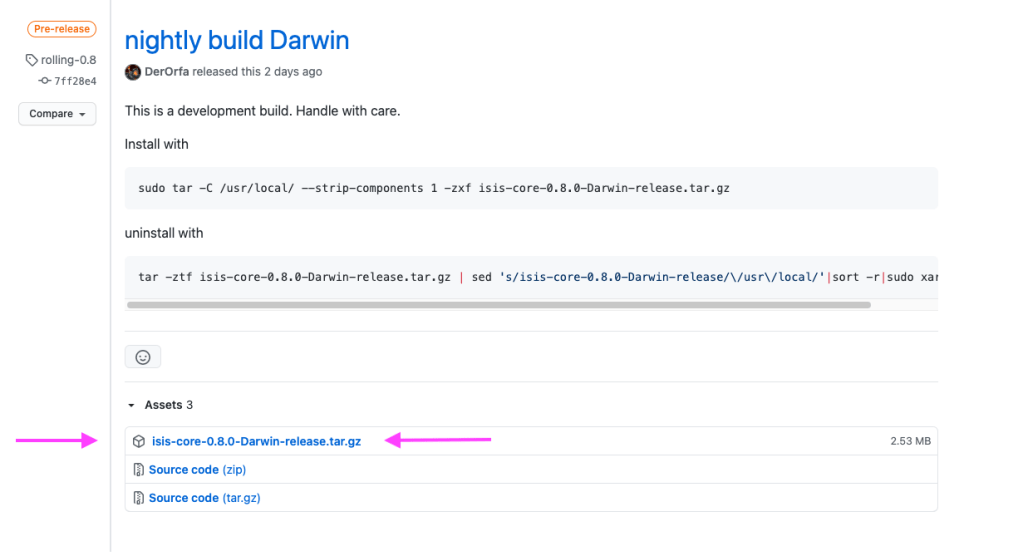The width and height of the screenshot is (1023, 556).
Task: Download Source code (tar.gz)
Action: click(x=204, y=497)
